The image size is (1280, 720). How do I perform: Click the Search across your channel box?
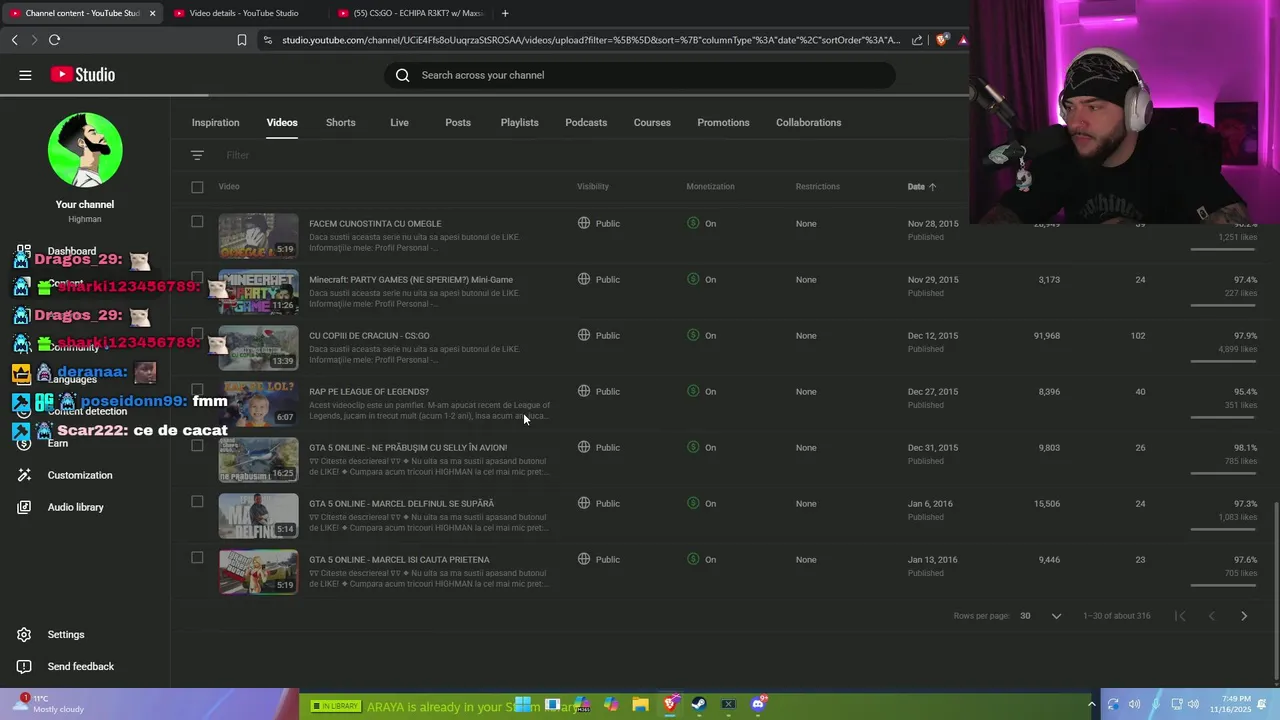(640, 75)
